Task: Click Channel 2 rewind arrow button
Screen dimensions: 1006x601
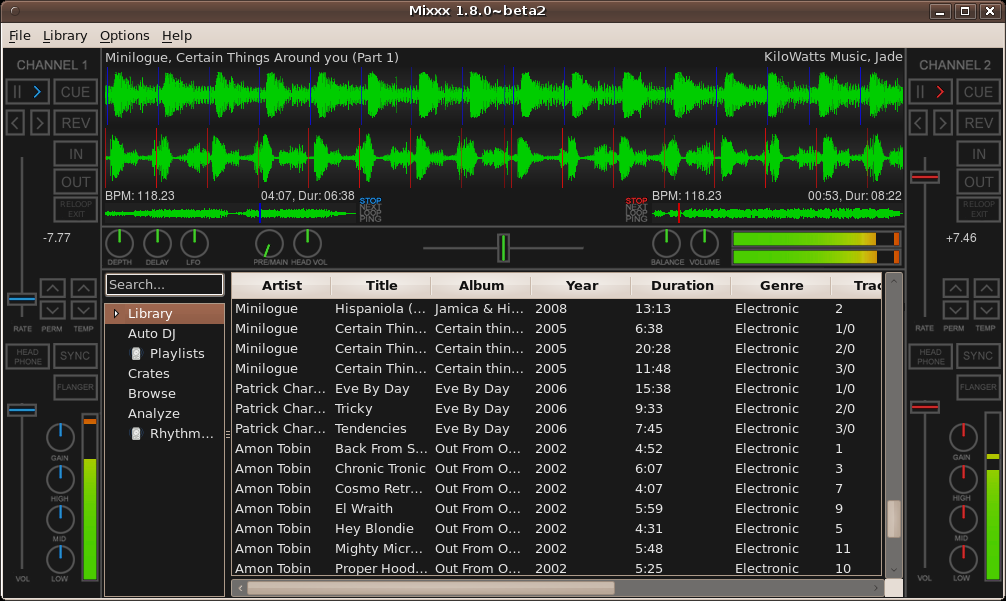Action: point(918,123)
